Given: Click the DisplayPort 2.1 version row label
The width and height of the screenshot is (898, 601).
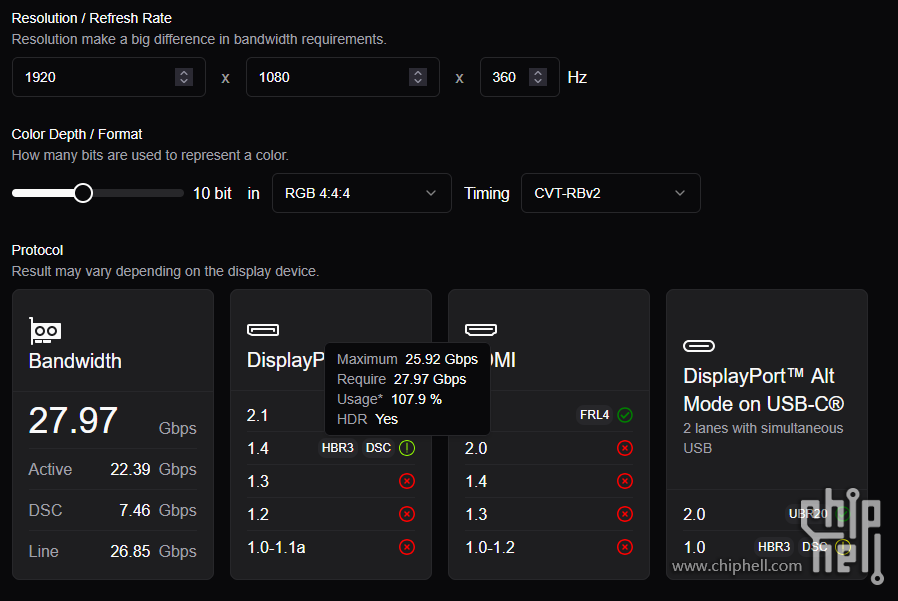Looking at the screenshot, I should pyautogui.click(x=257, y=415).
